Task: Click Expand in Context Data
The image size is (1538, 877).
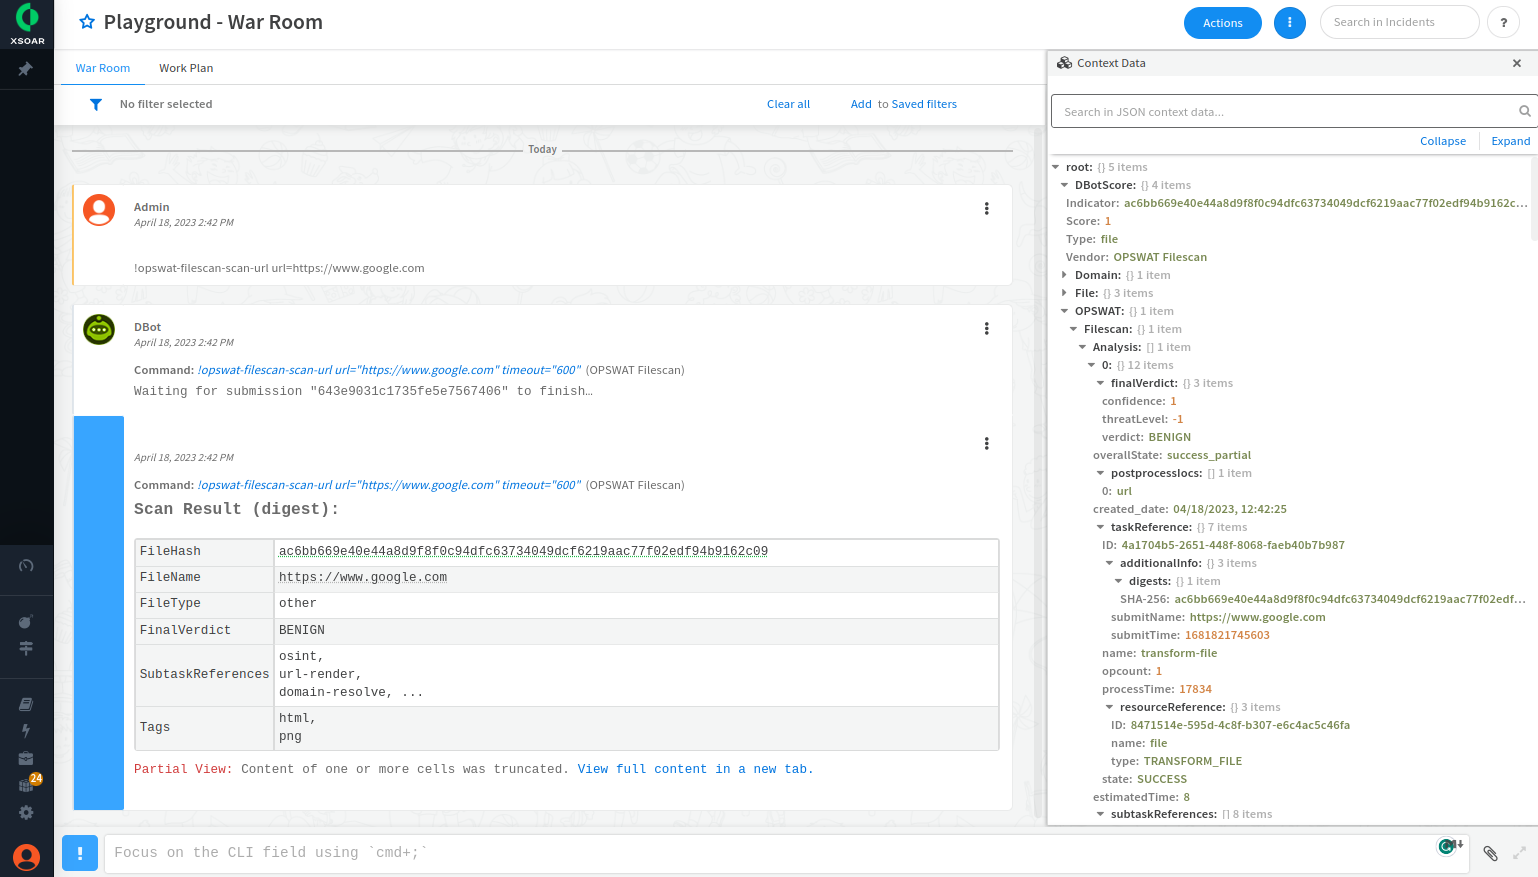Action: tap(1510, 141)
